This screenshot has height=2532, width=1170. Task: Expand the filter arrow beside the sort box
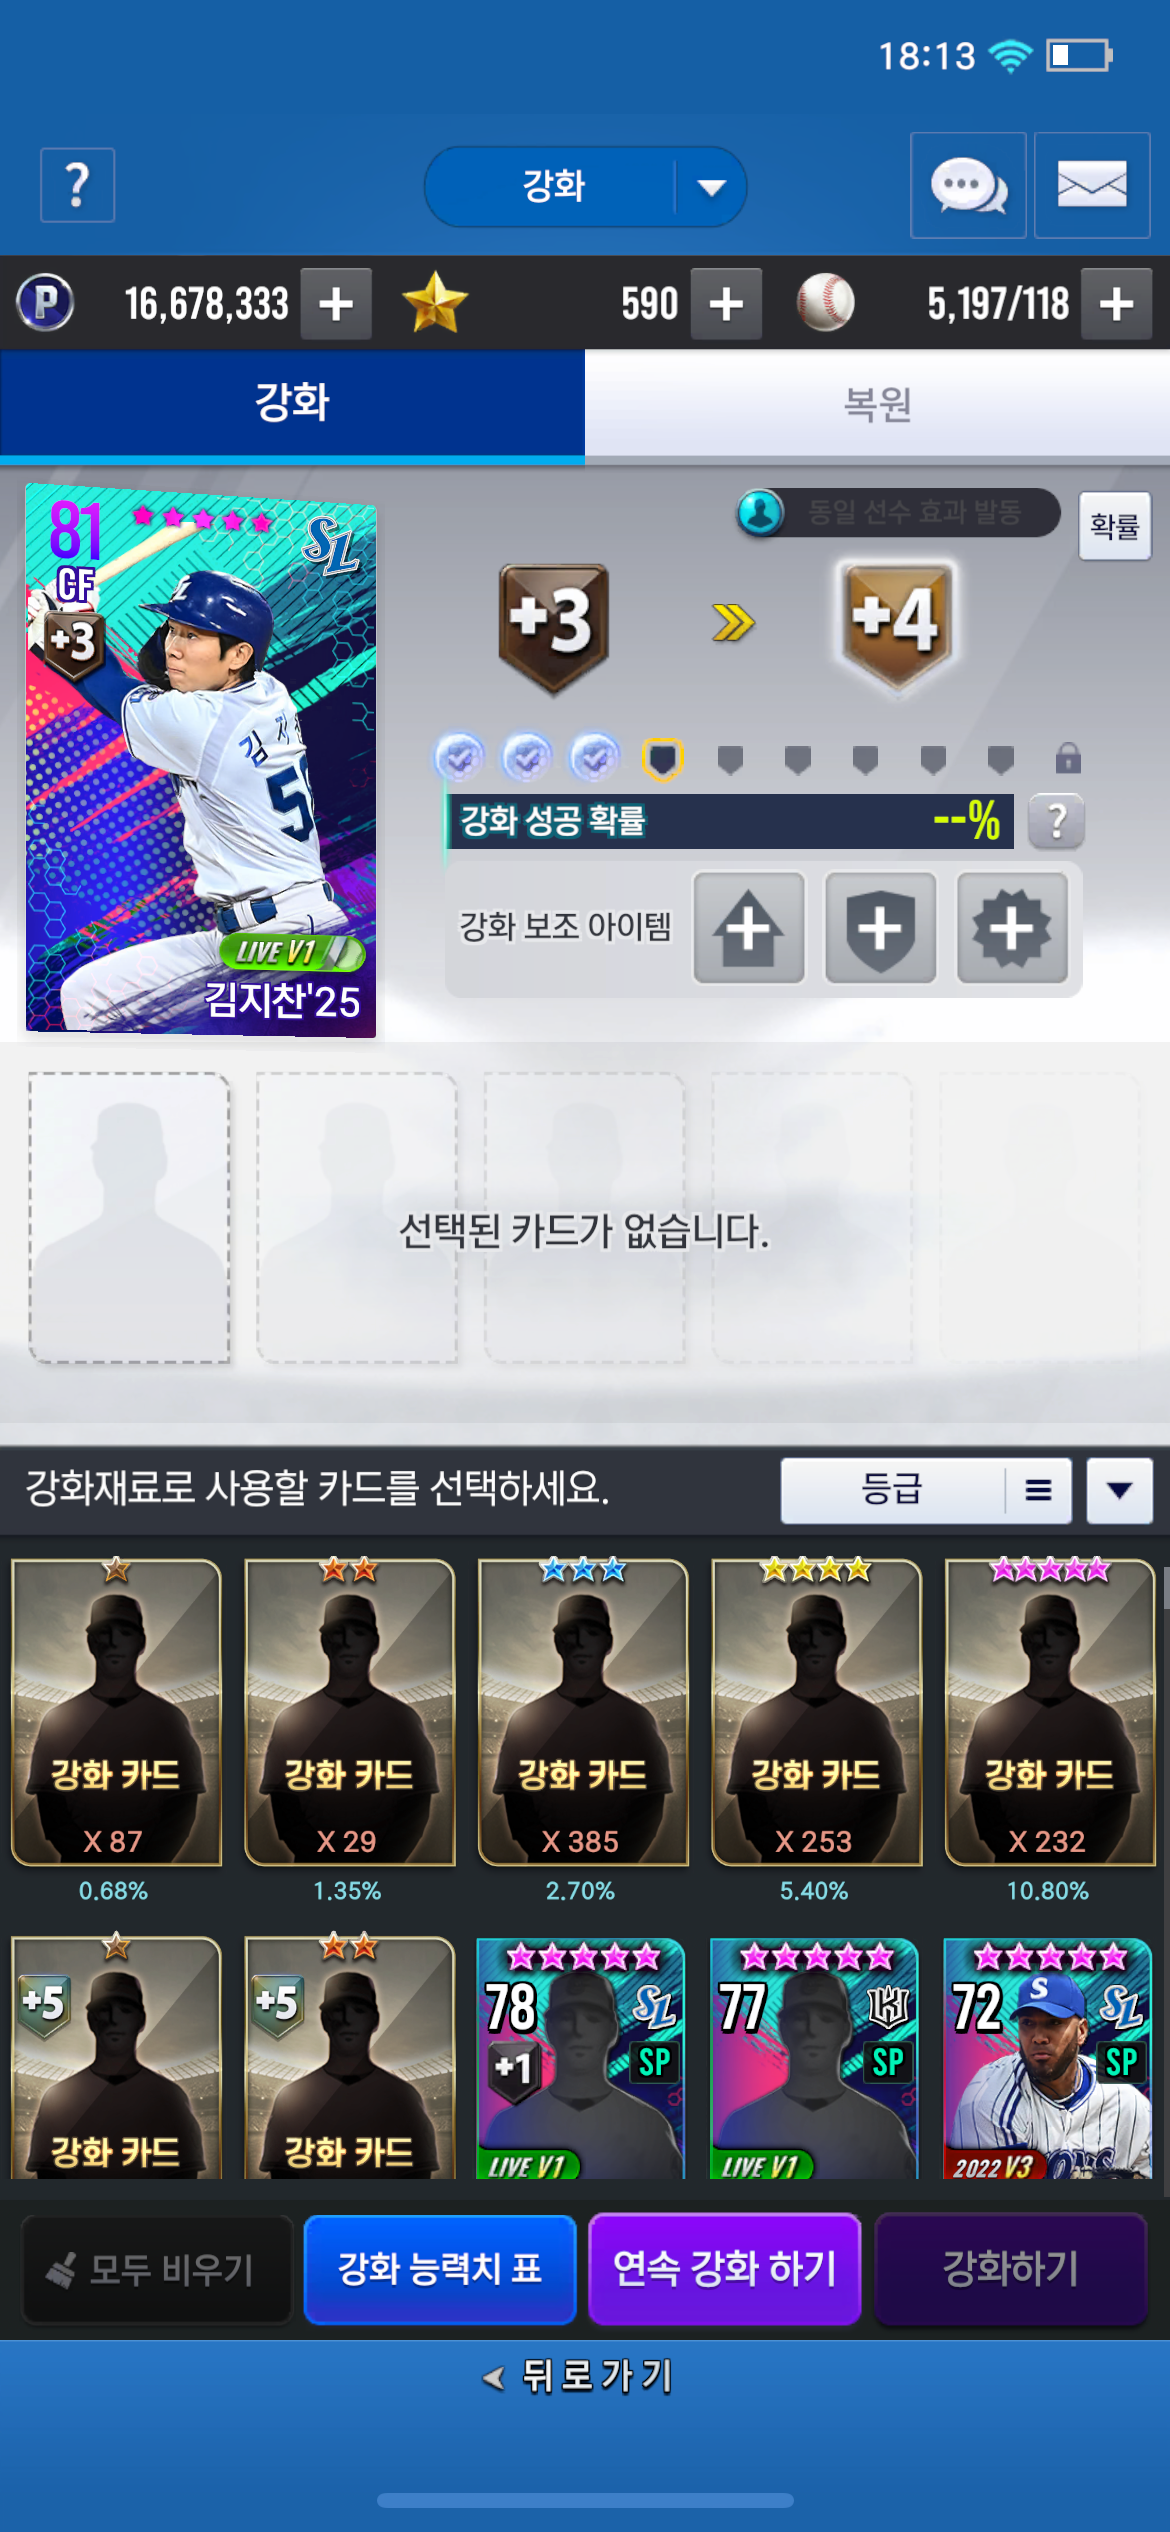tap(1120, 1490)
